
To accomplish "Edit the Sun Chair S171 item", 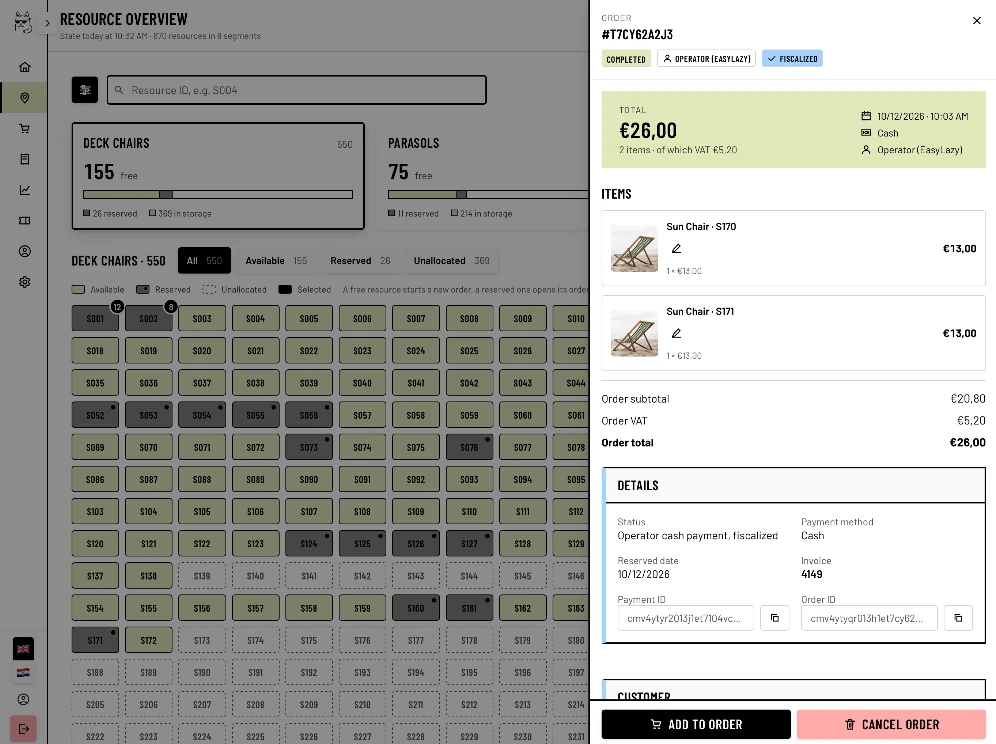I will click(676, 333).
